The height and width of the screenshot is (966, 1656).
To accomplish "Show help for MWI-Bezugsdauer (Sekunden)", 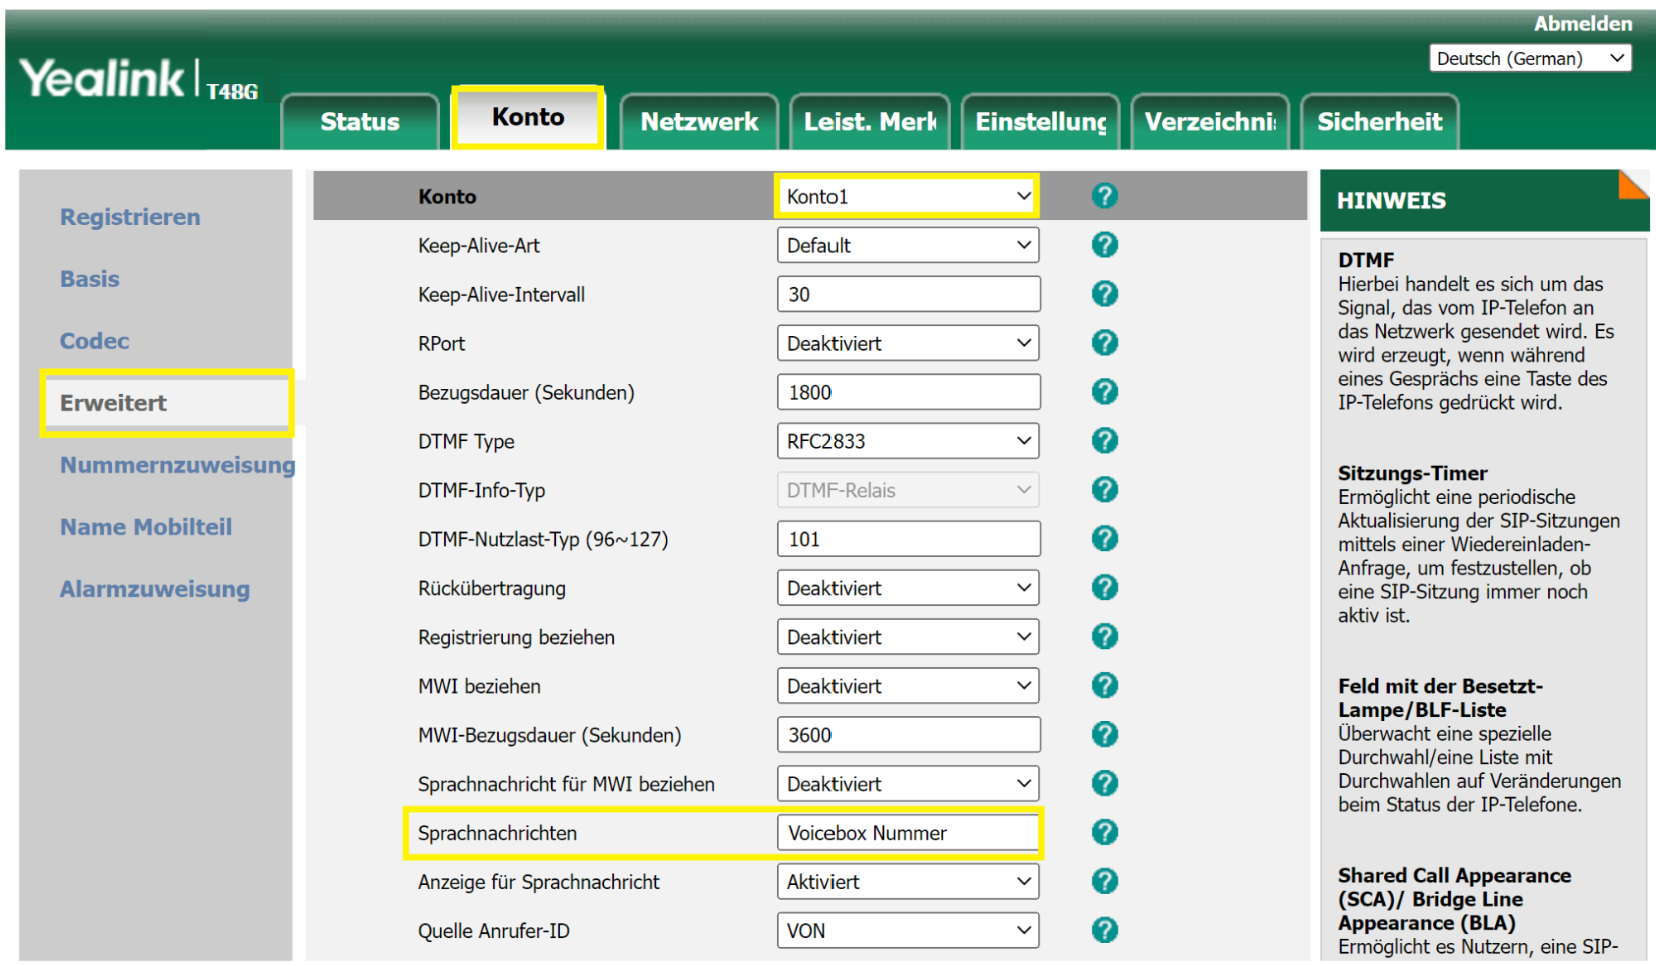I will (x=1104, y=735).
